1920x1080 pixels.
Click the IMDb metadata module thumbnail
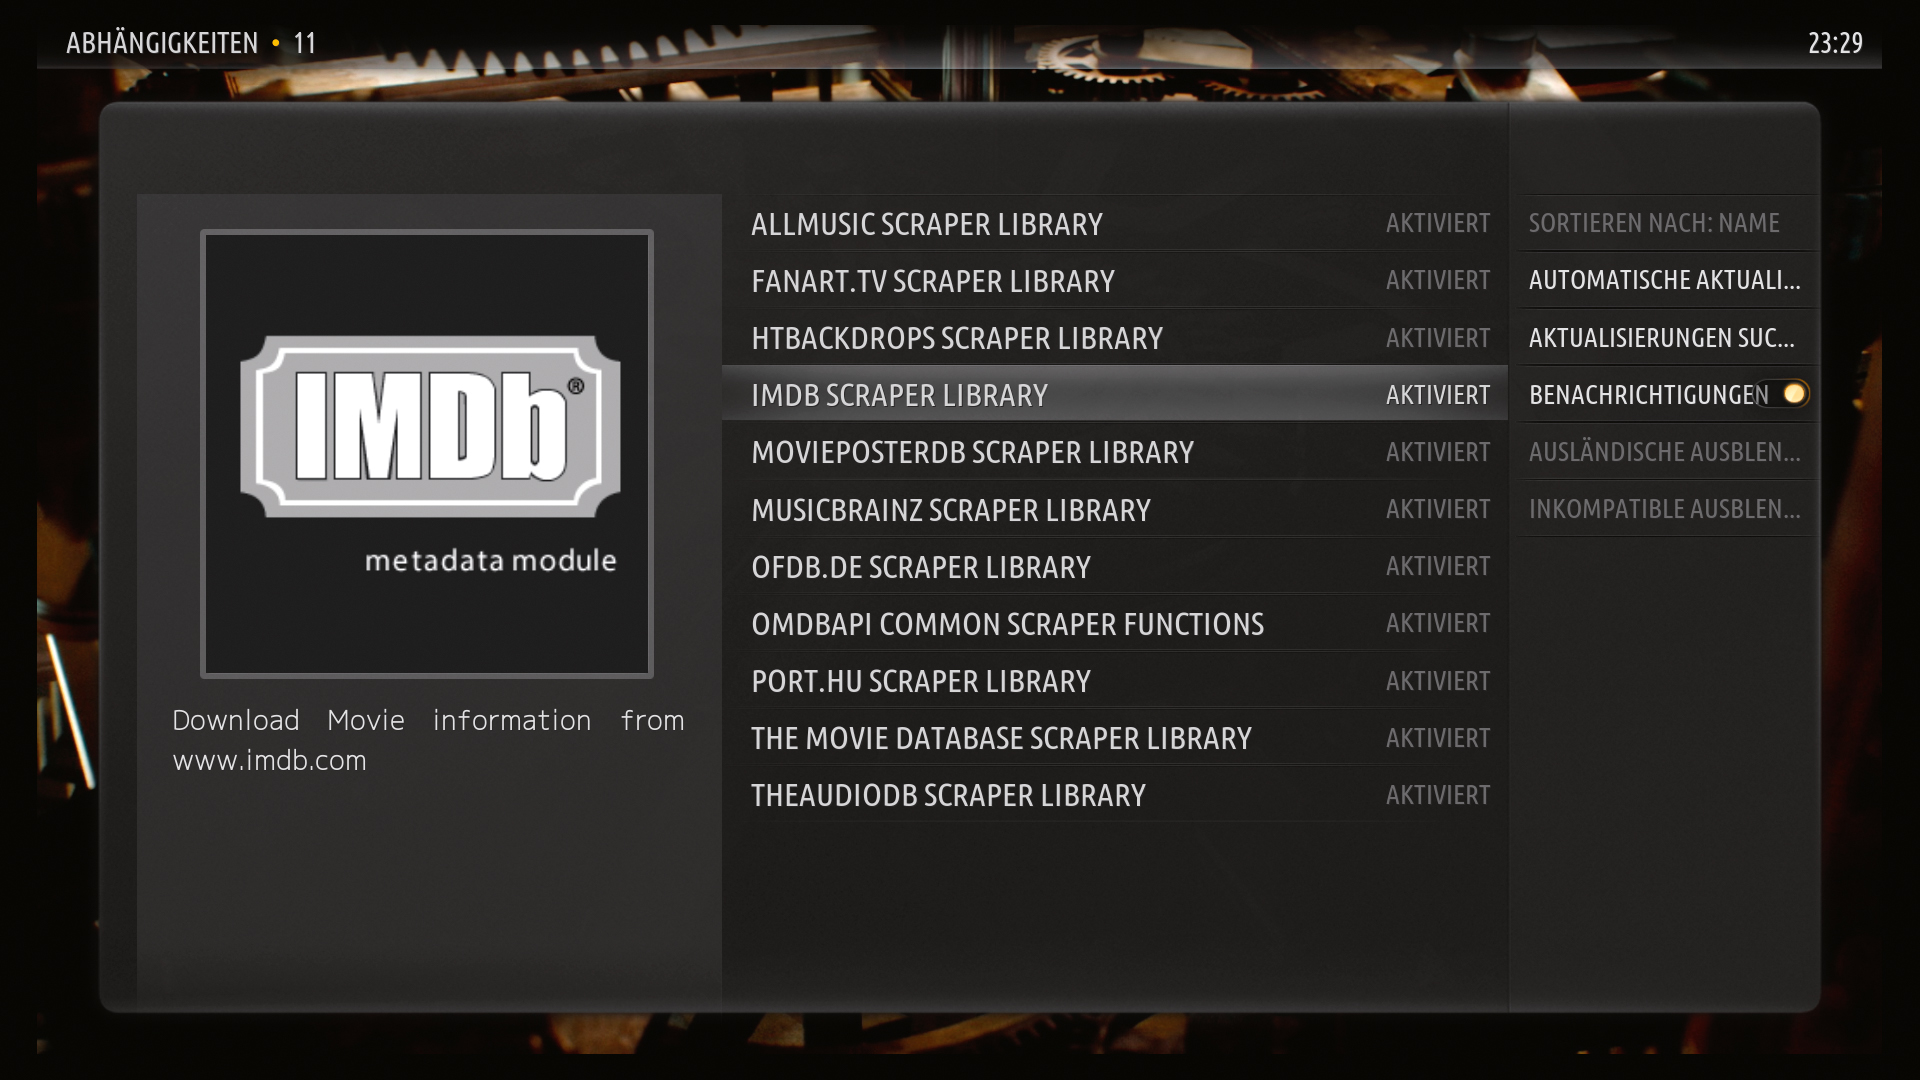[x=427, y=453]
